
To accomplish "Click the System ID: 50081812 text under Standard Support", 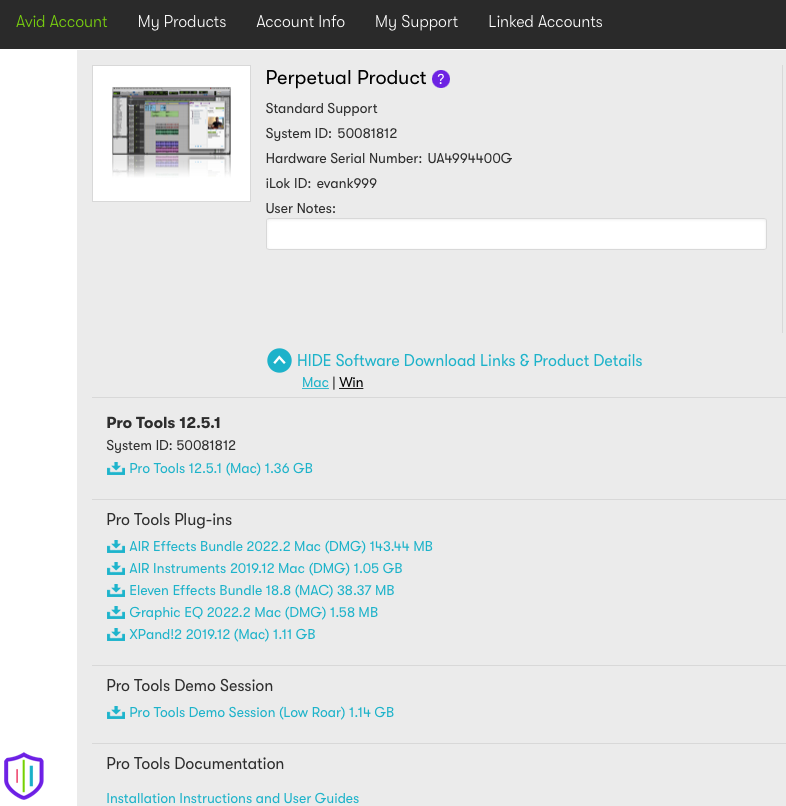I will coord(331,134).
